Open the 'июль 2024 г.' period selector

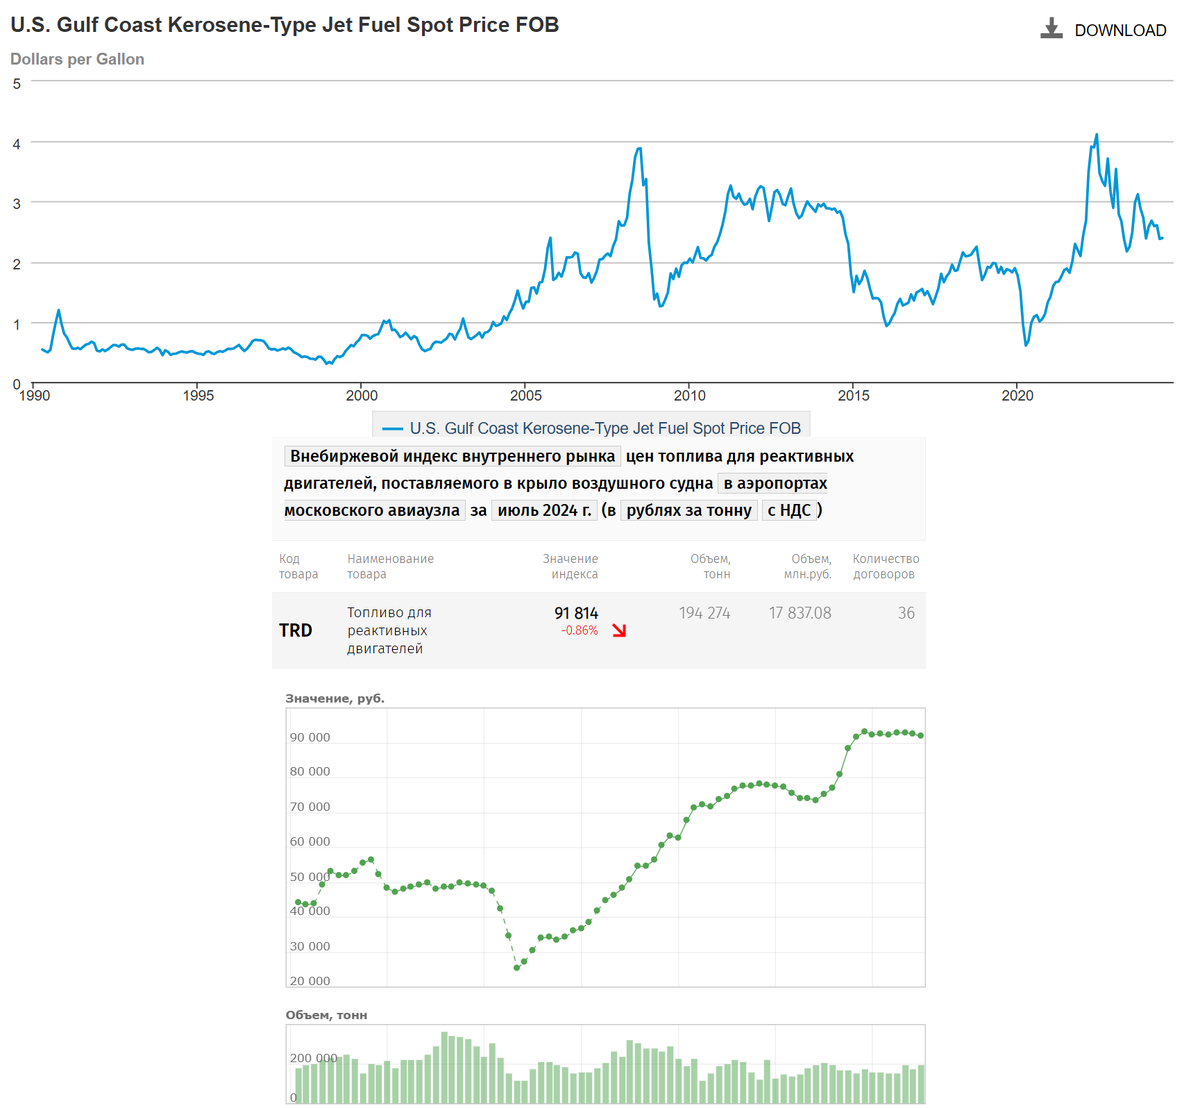click(544, 511)
